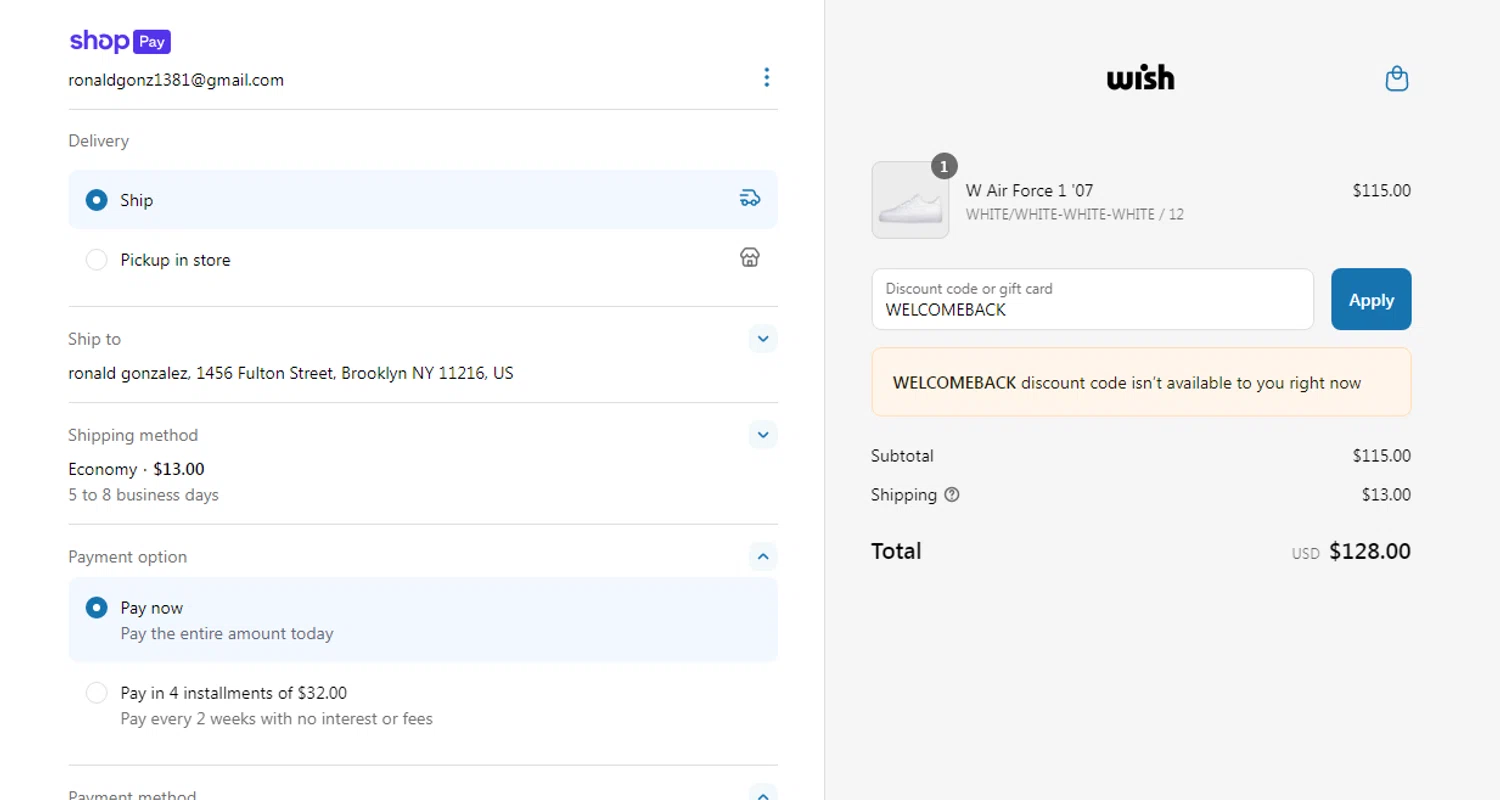Viewport: 1500px width, 800px height.
Task: Click the product price $115.00 beside item
Action: 1381,190
